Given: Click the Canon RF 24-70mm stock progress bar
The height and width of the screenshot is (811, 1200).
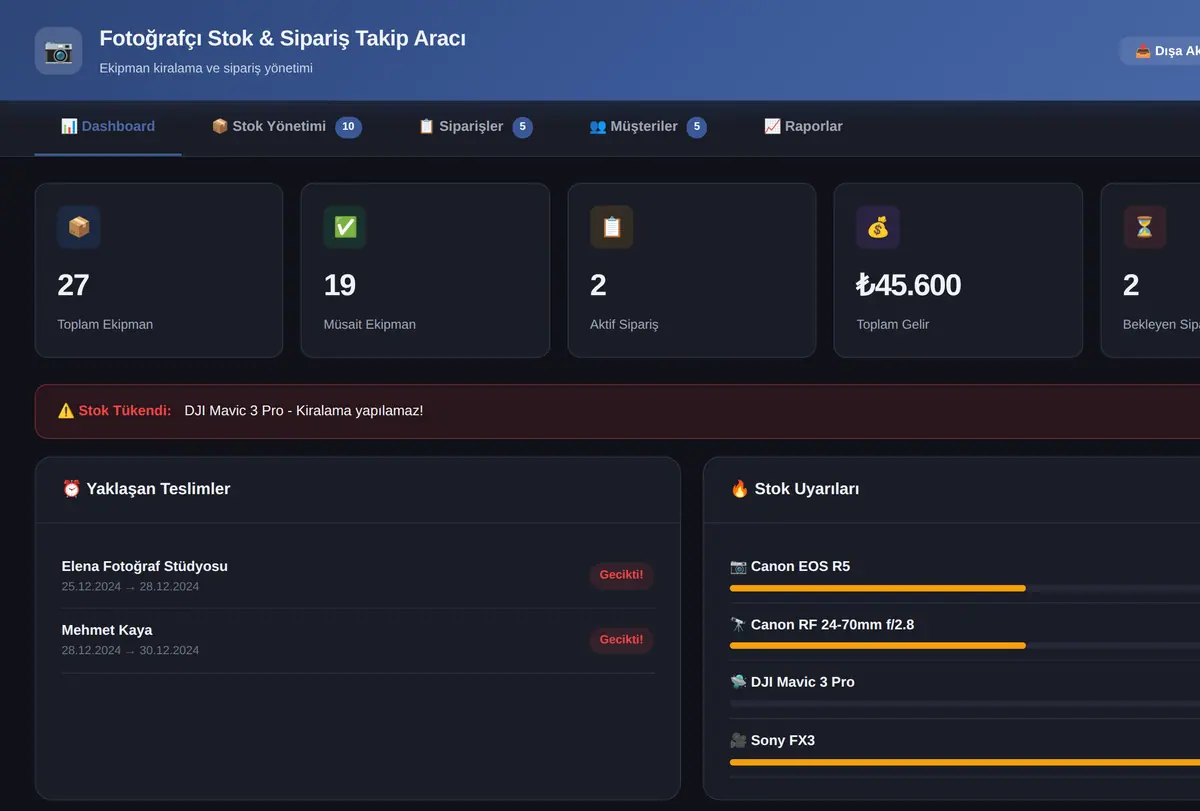Looking at the screenshot, I should [965, 646].
